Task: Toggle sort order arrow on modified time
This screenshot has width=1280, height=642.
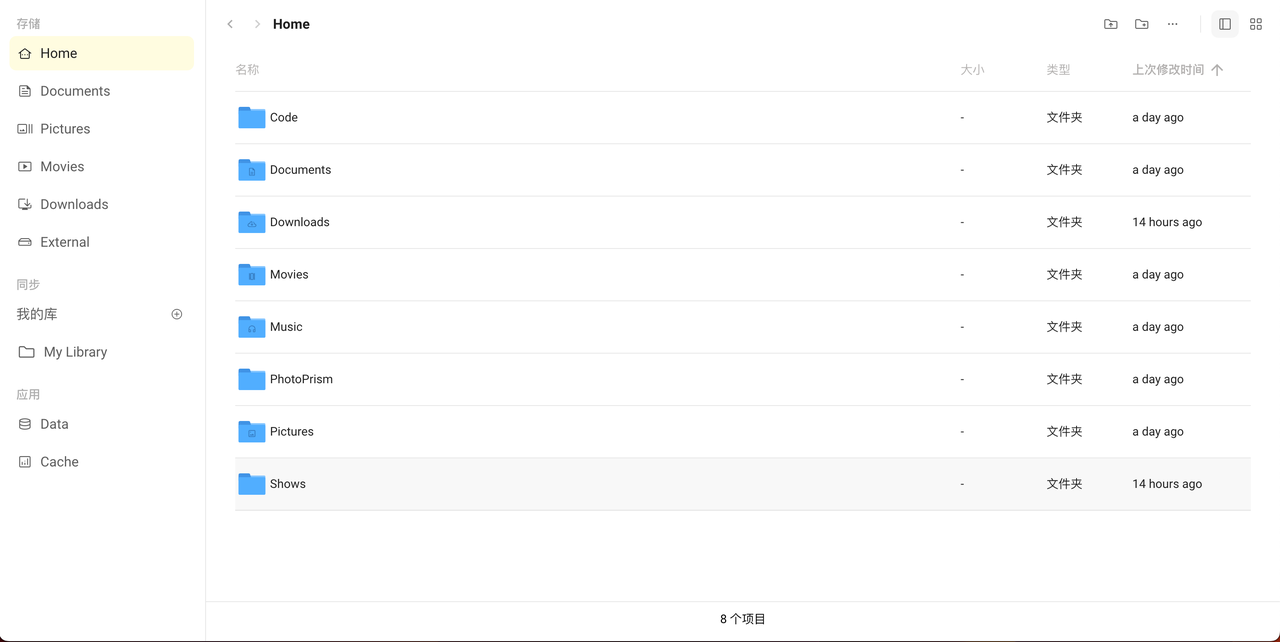Action: (1217, 70)
